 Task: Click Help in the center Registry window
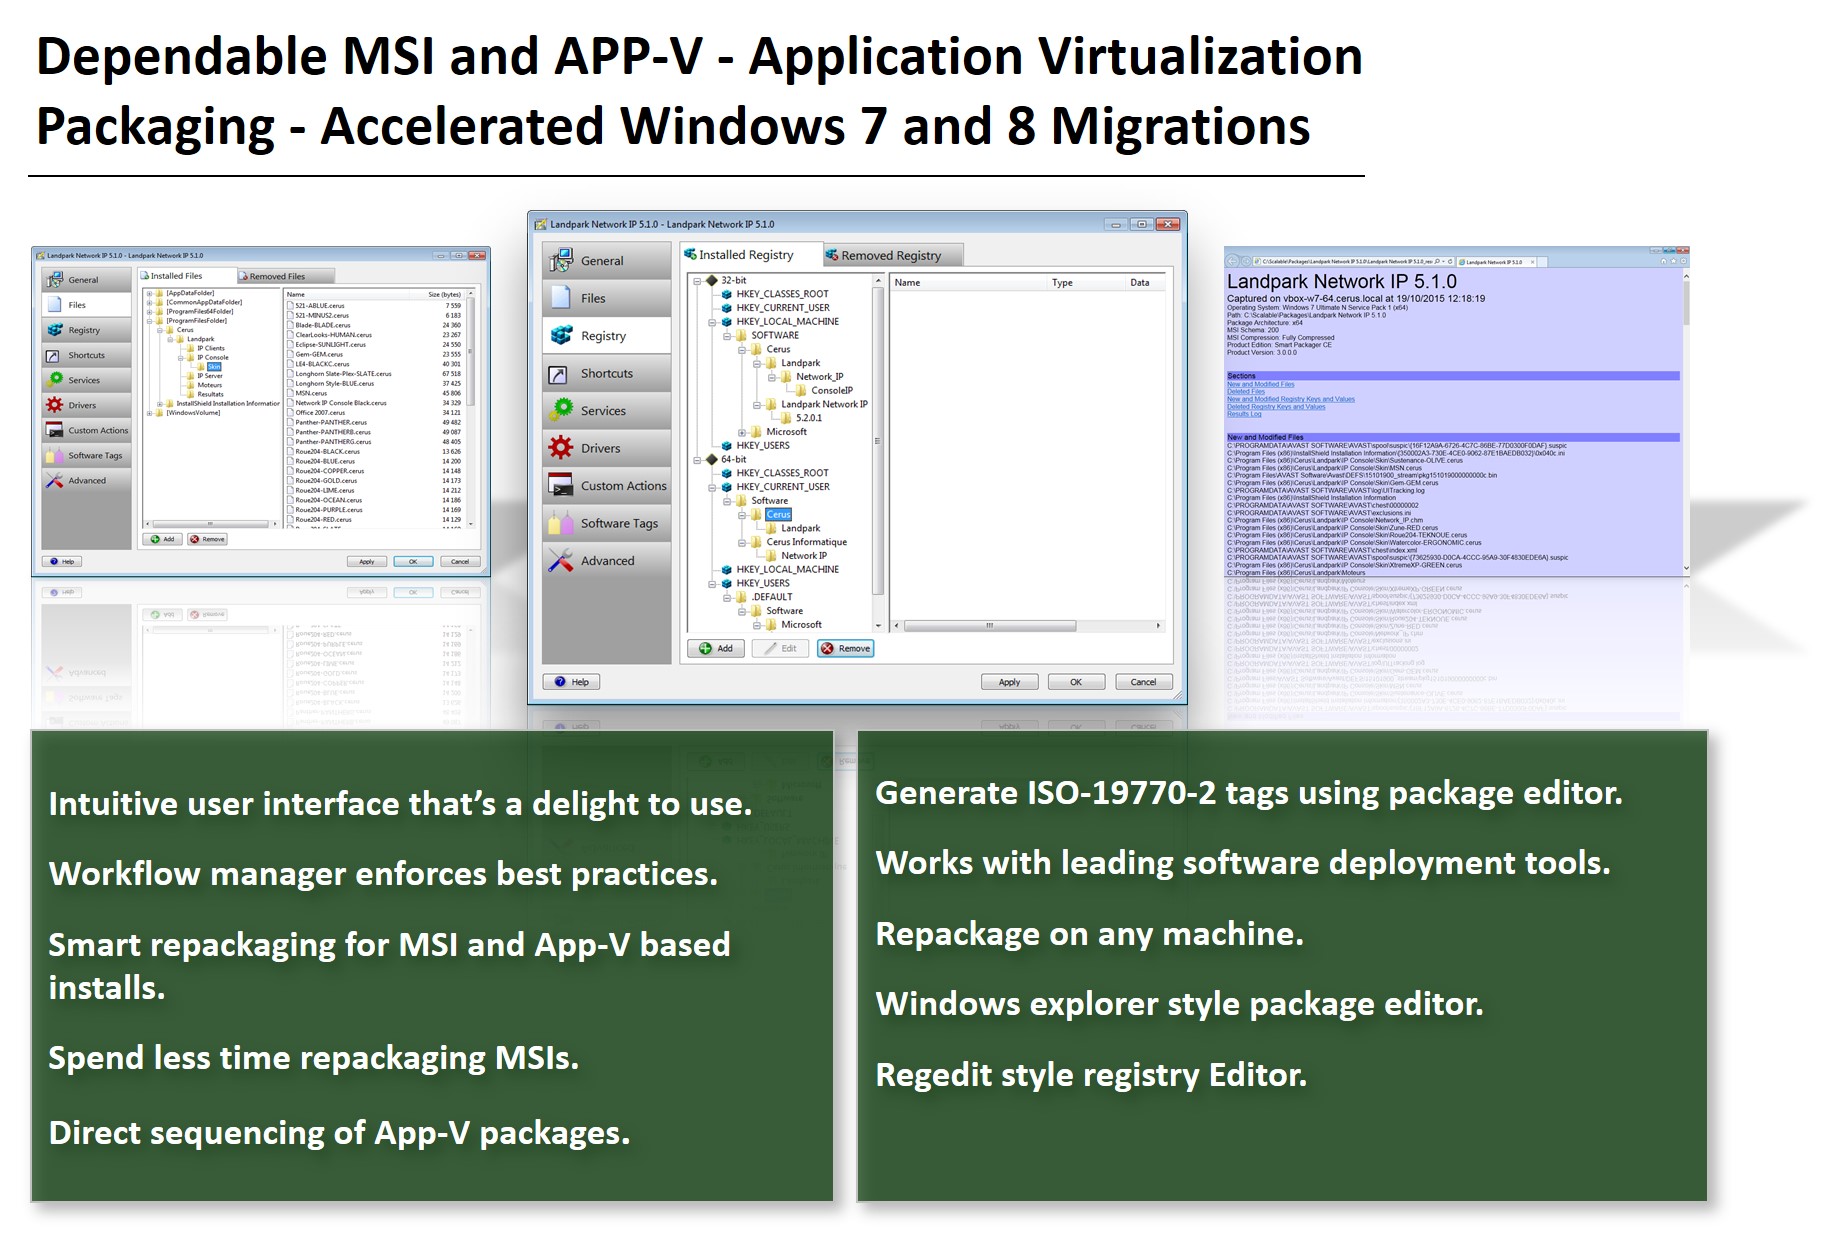(x=571, y=682)
